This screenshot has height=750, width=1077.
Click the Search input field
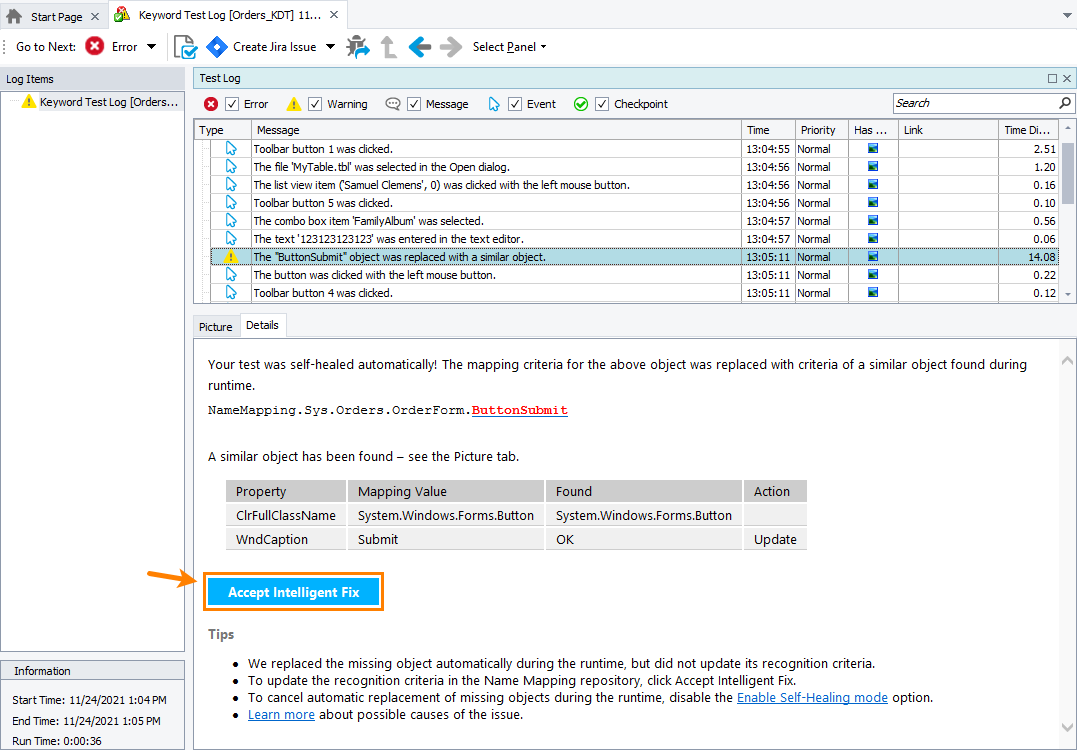[974, 103]
